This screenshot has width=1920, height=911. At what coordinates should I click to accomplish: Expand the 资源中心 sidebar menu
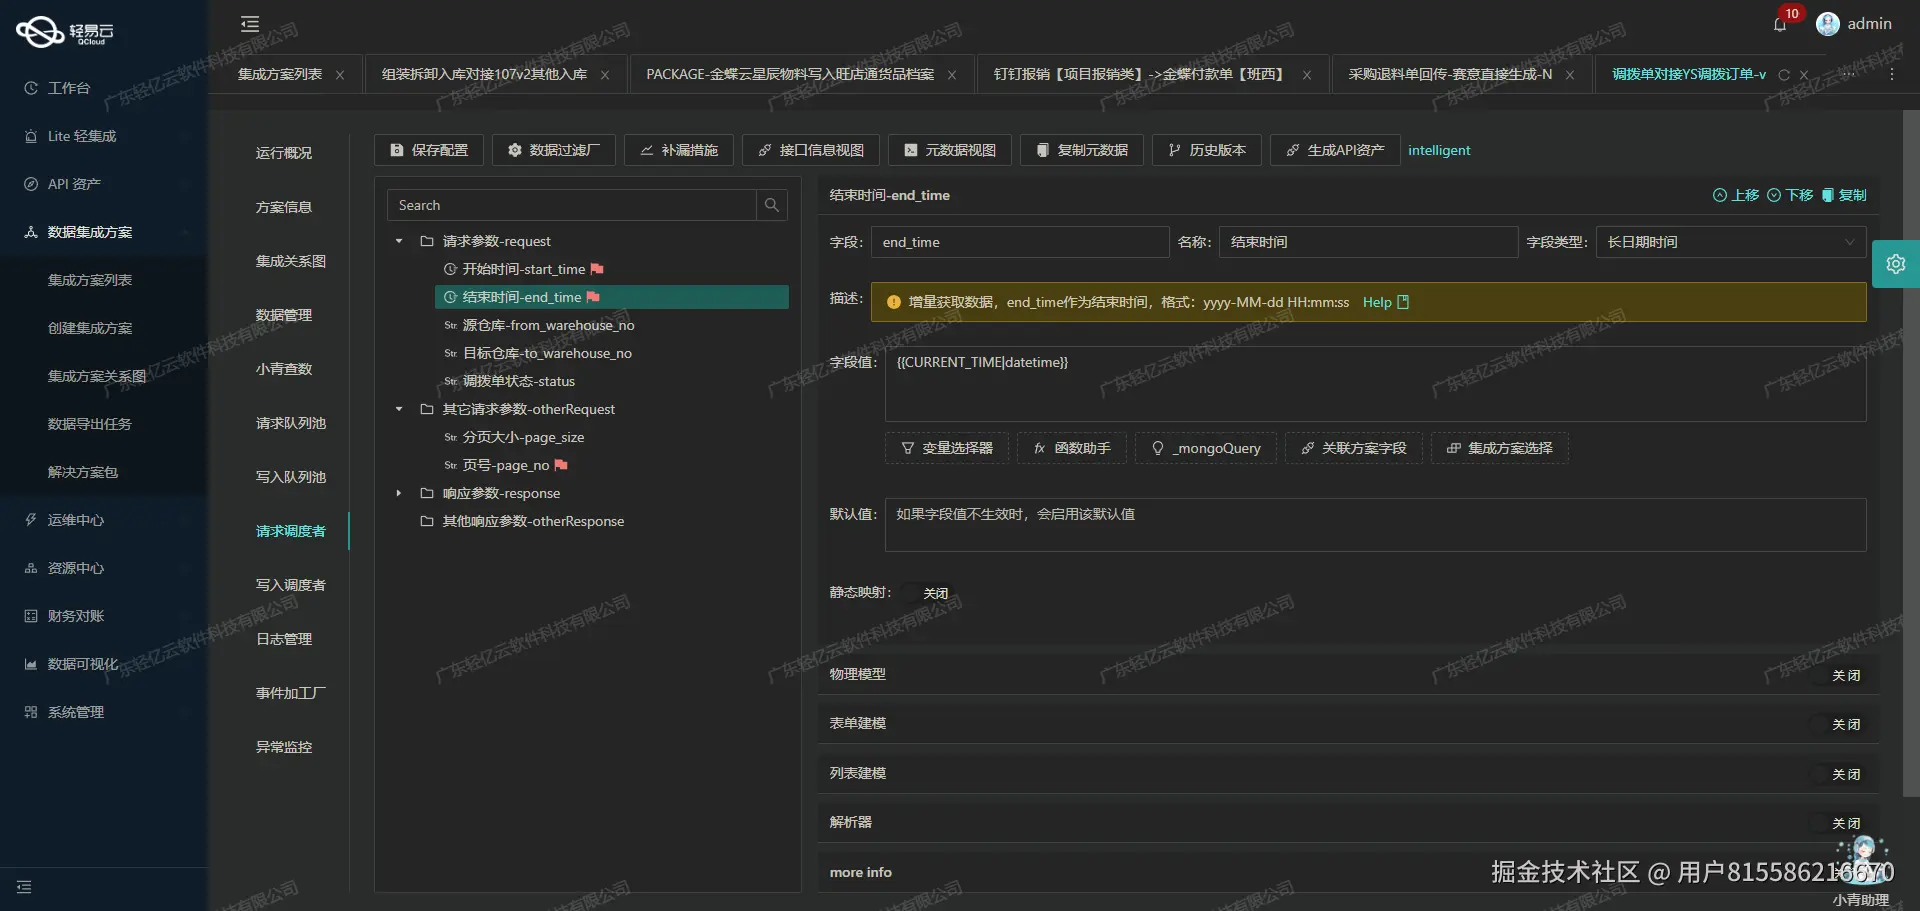coord(104,568)
